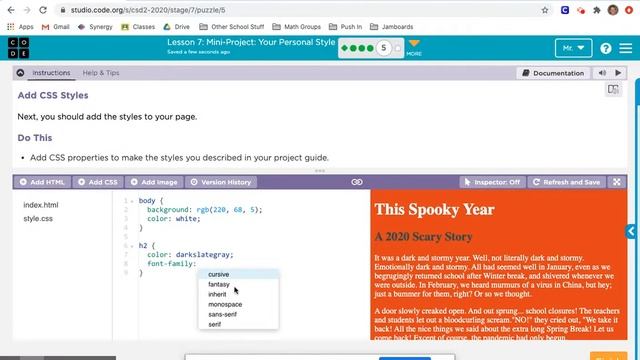Open Math Groups bookmark folder
The height and width of the screenshot is (360, 640).
296,27
